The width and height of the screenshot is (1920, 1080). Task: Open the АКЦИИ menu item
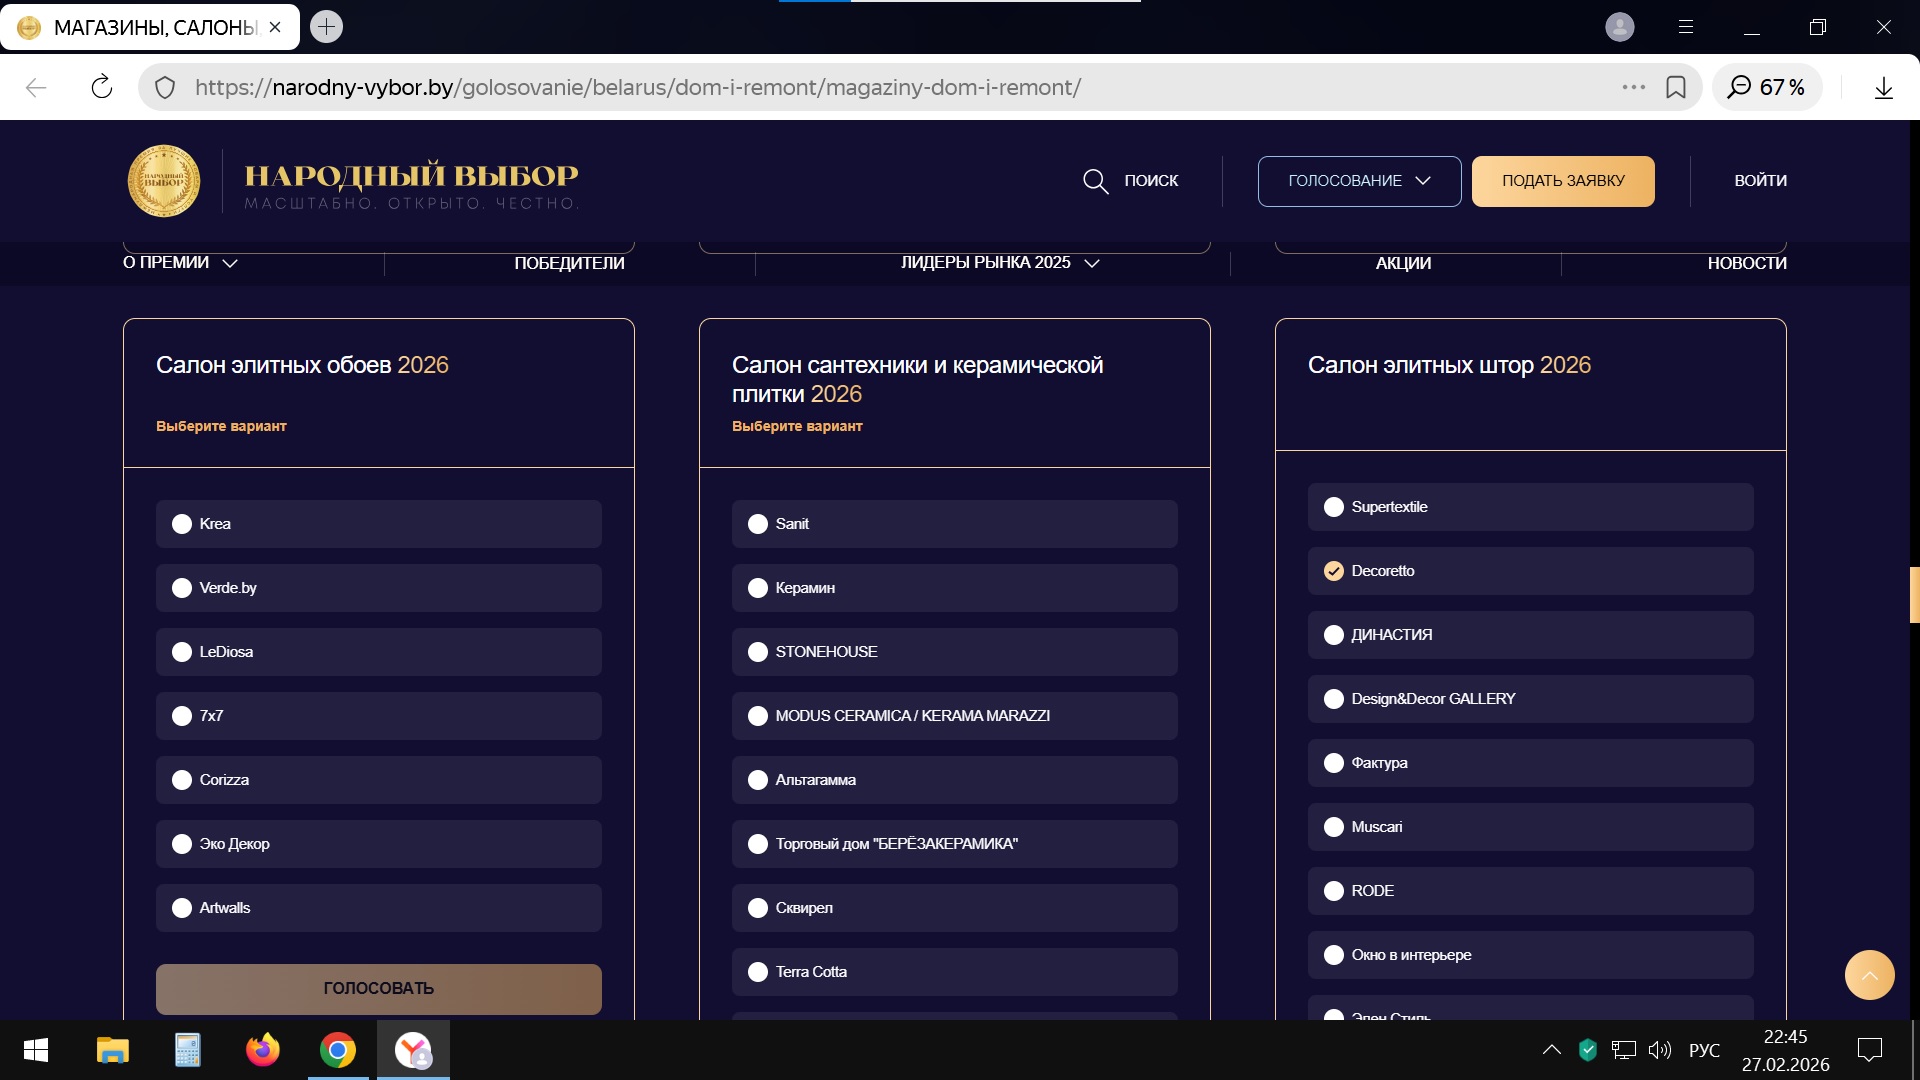1403,263
